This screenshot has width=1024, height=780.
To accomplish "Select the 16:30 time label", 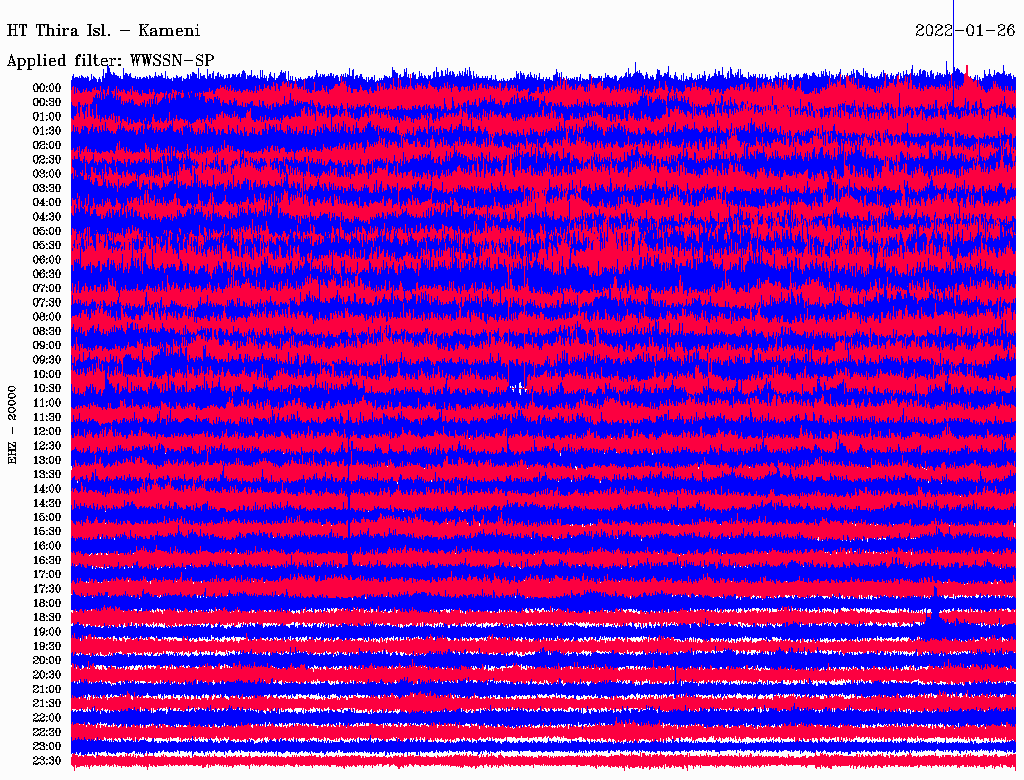I will (x=47, y=561).
